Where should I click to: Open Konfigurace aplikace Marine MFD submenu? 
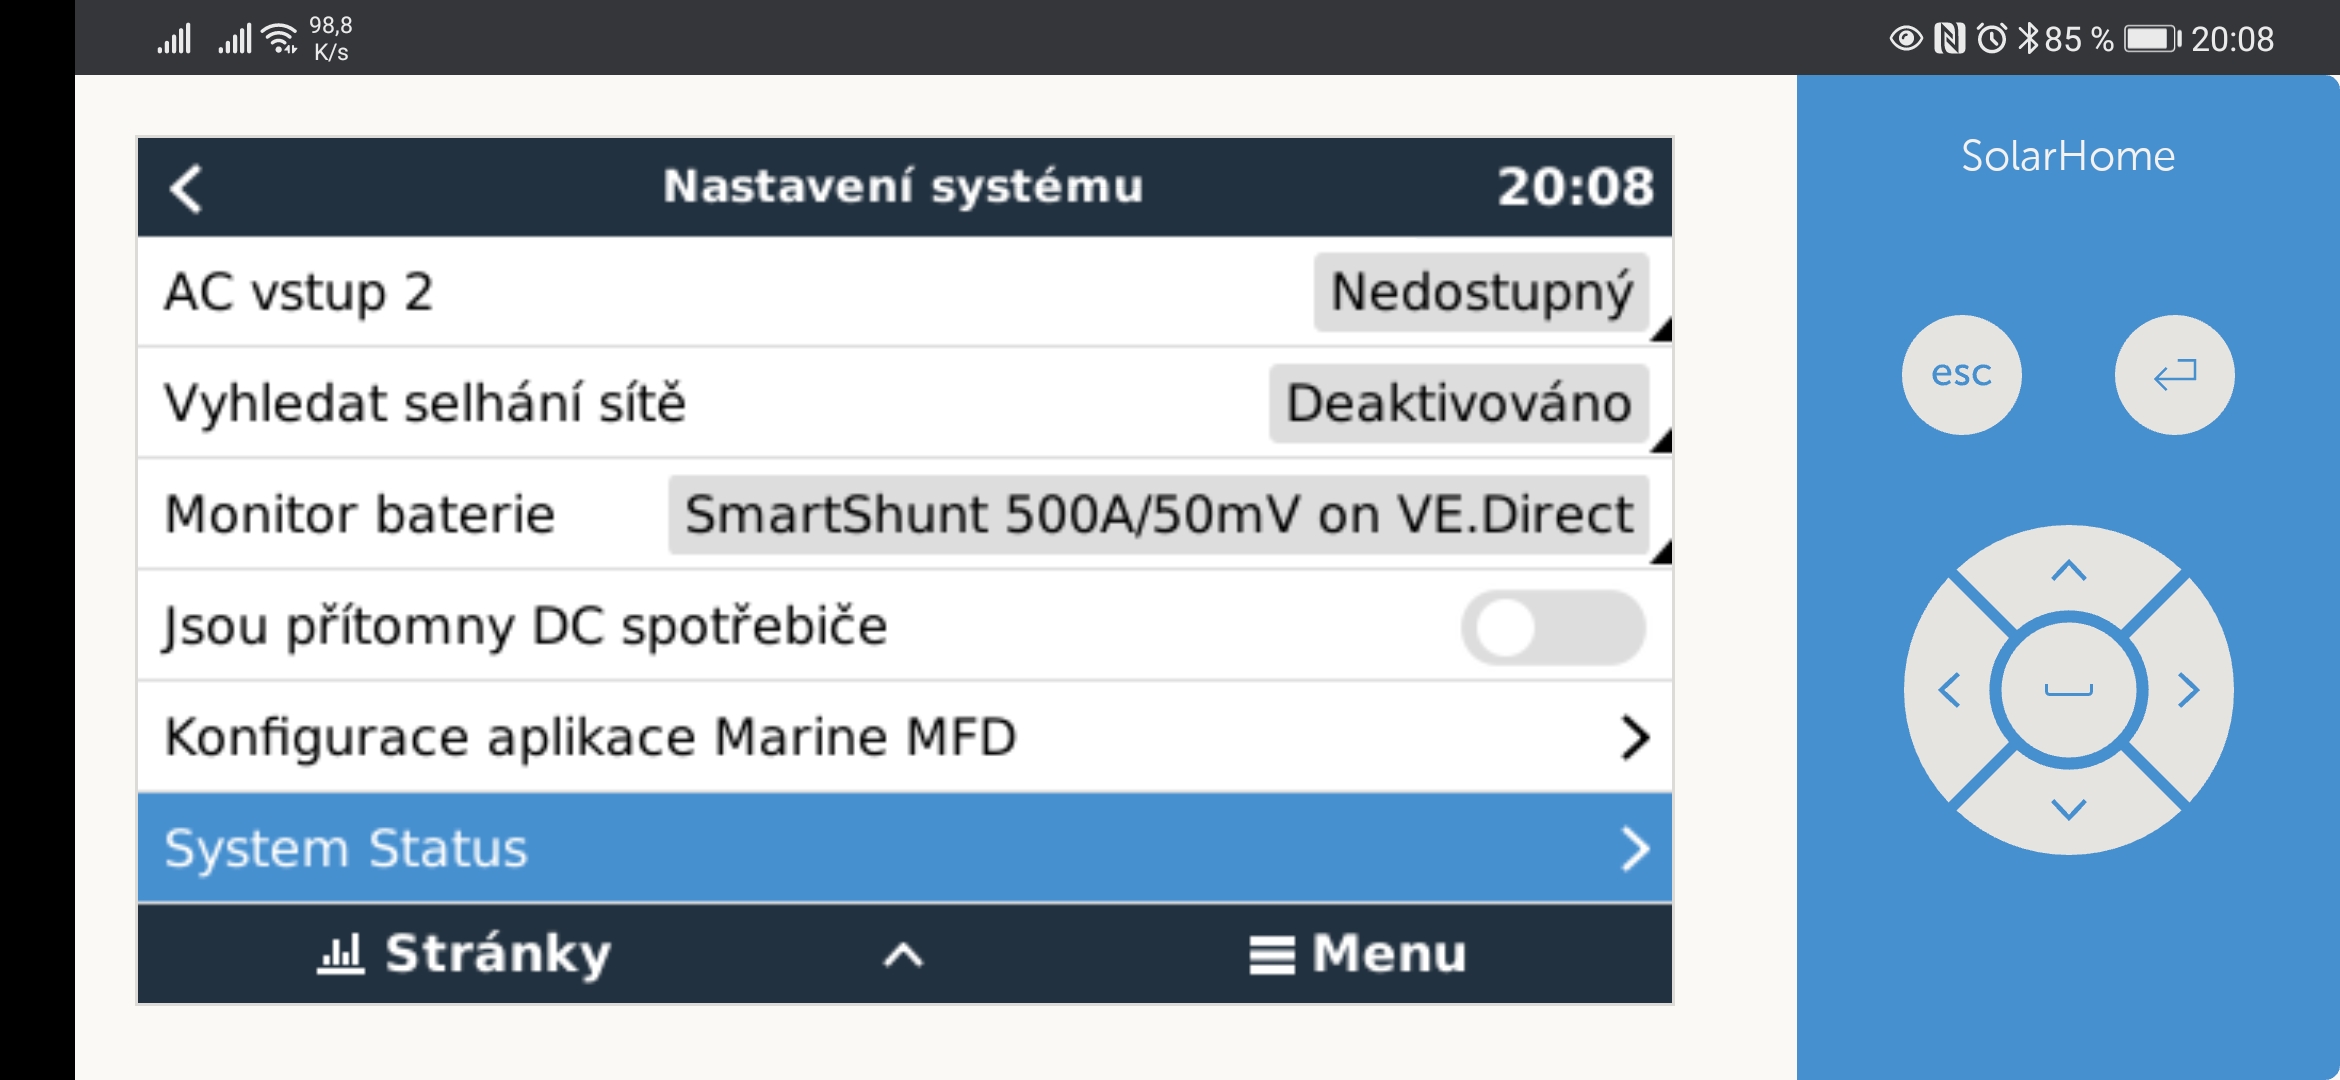pos(905,737)
